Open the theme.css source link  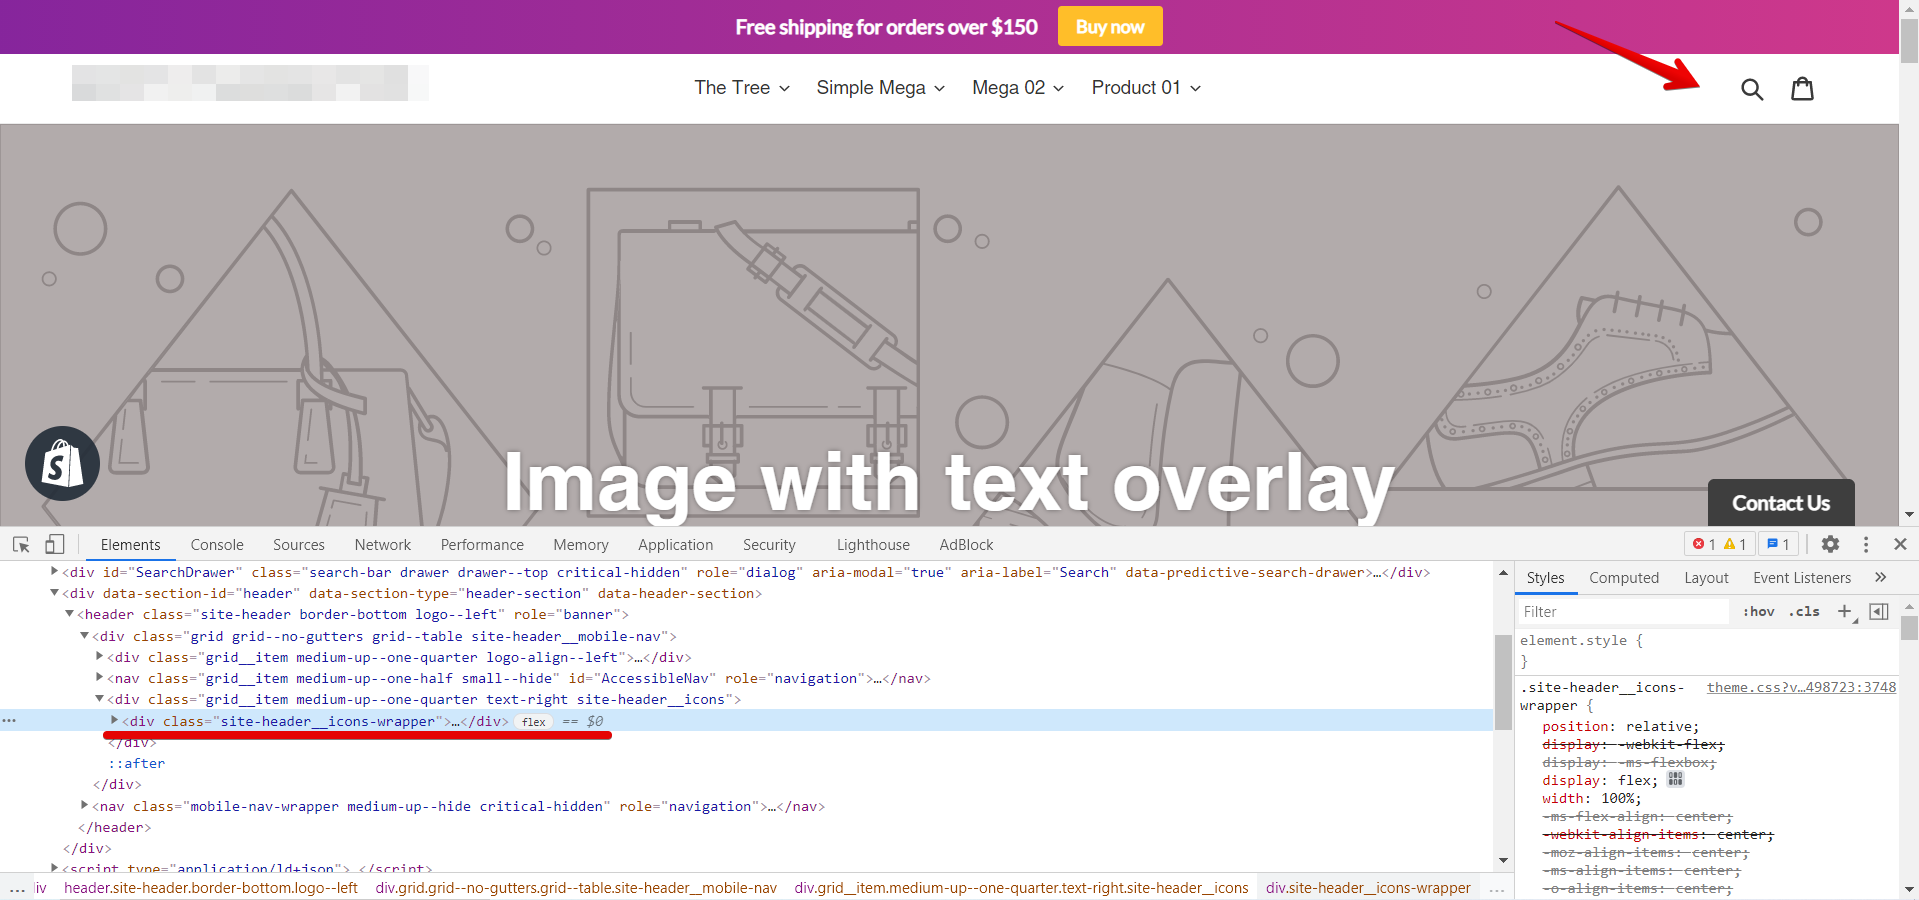(x=1801, y=687)
